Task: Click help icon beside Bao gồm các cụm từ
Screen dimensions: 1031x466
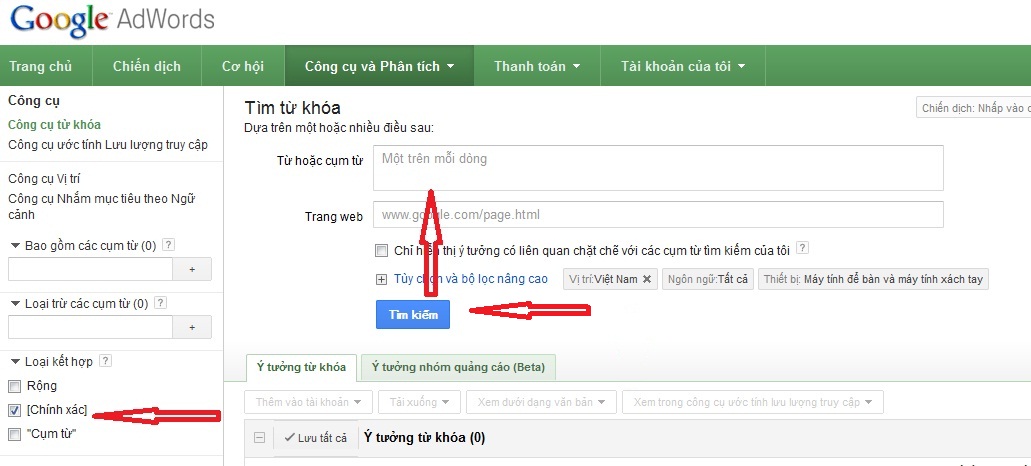Action: [x=168, y=245]
